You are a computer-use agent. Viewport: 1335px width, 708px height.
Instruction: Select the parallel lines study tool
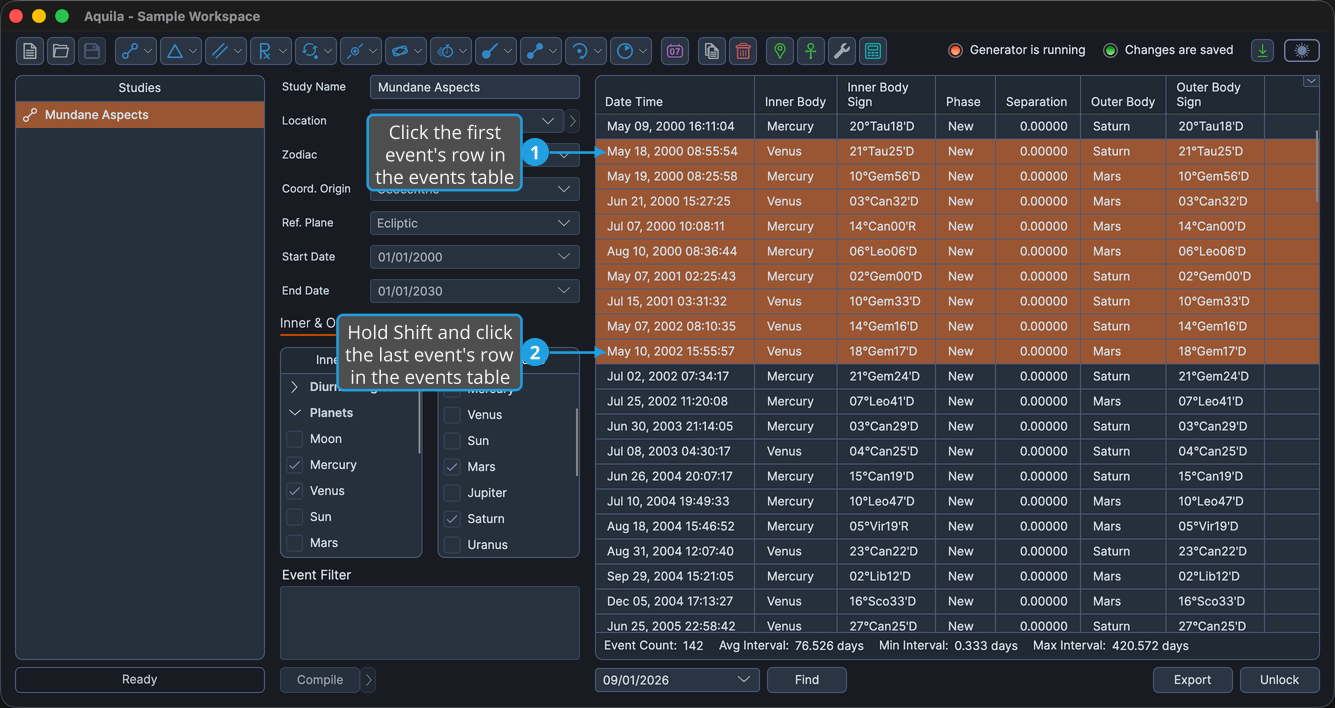click(x=226, y=51)
